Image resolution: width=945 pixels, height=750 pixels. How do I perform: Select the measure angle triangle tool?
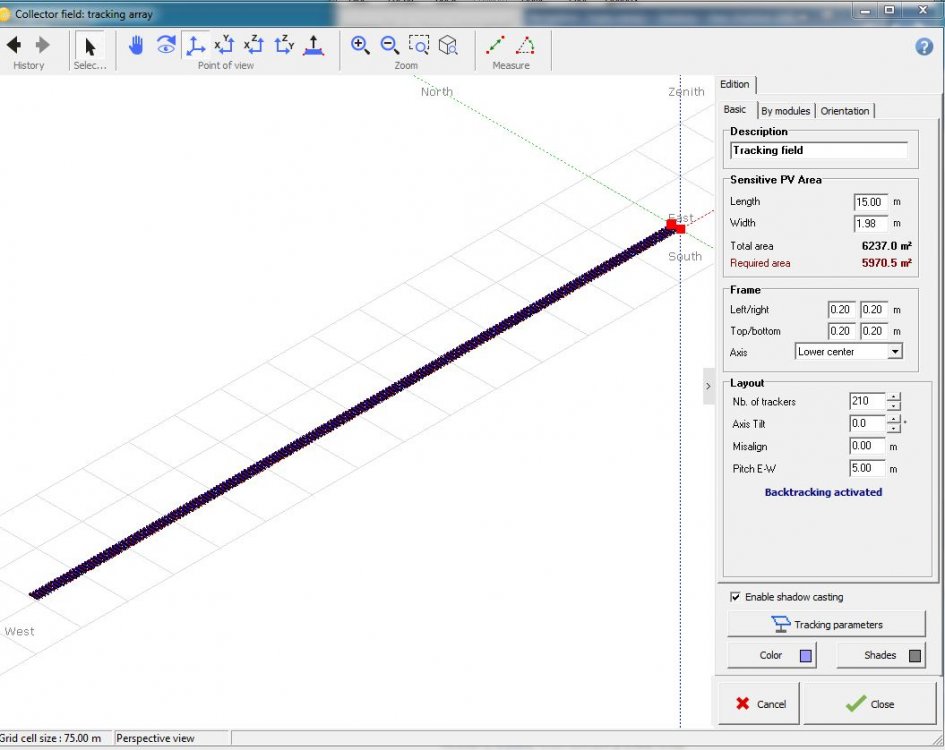tap(525, 45)
